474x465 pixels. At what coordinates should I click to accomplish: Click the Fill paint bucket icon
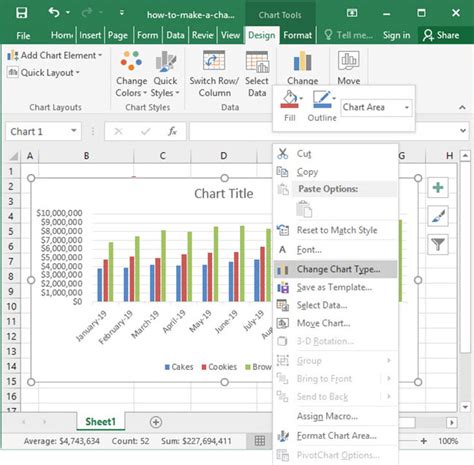(289, 100)
